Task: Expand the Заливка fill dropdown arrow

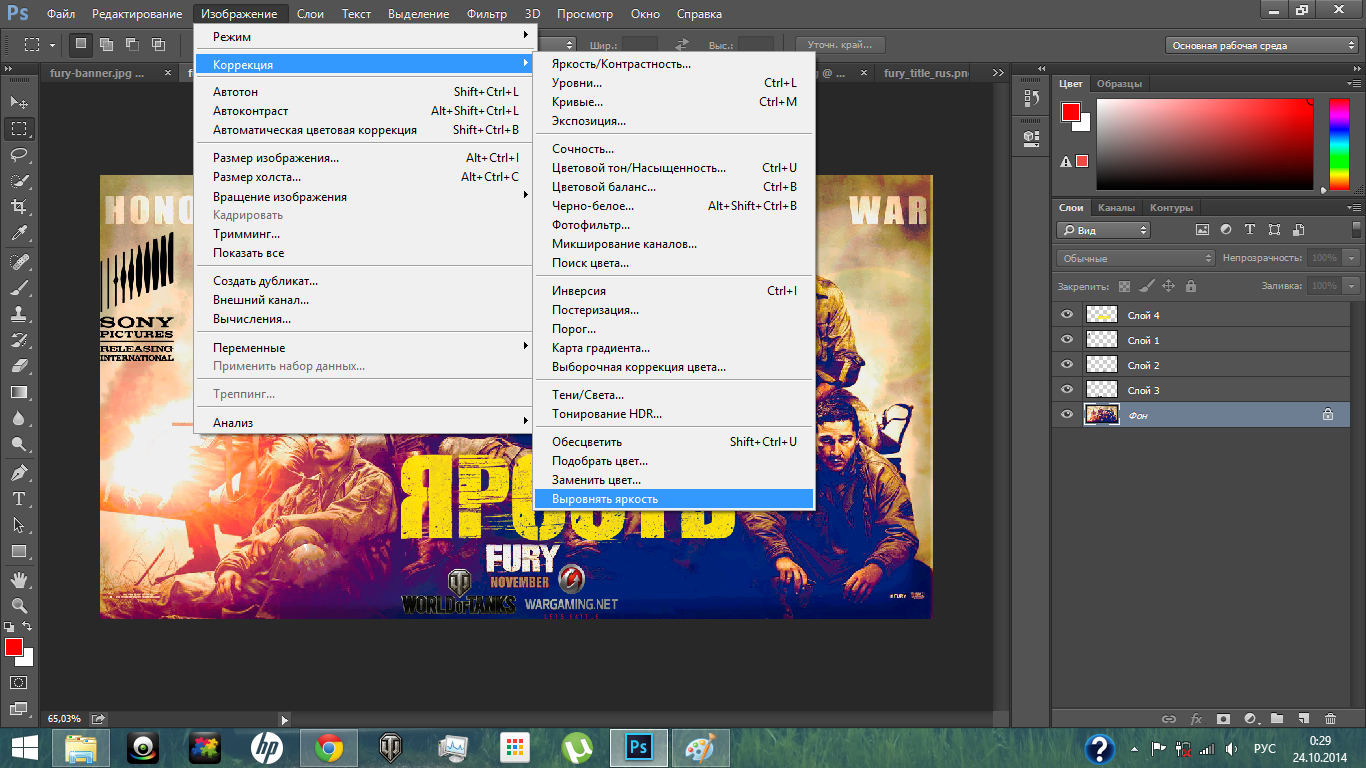Action: tap(1352, 286)
